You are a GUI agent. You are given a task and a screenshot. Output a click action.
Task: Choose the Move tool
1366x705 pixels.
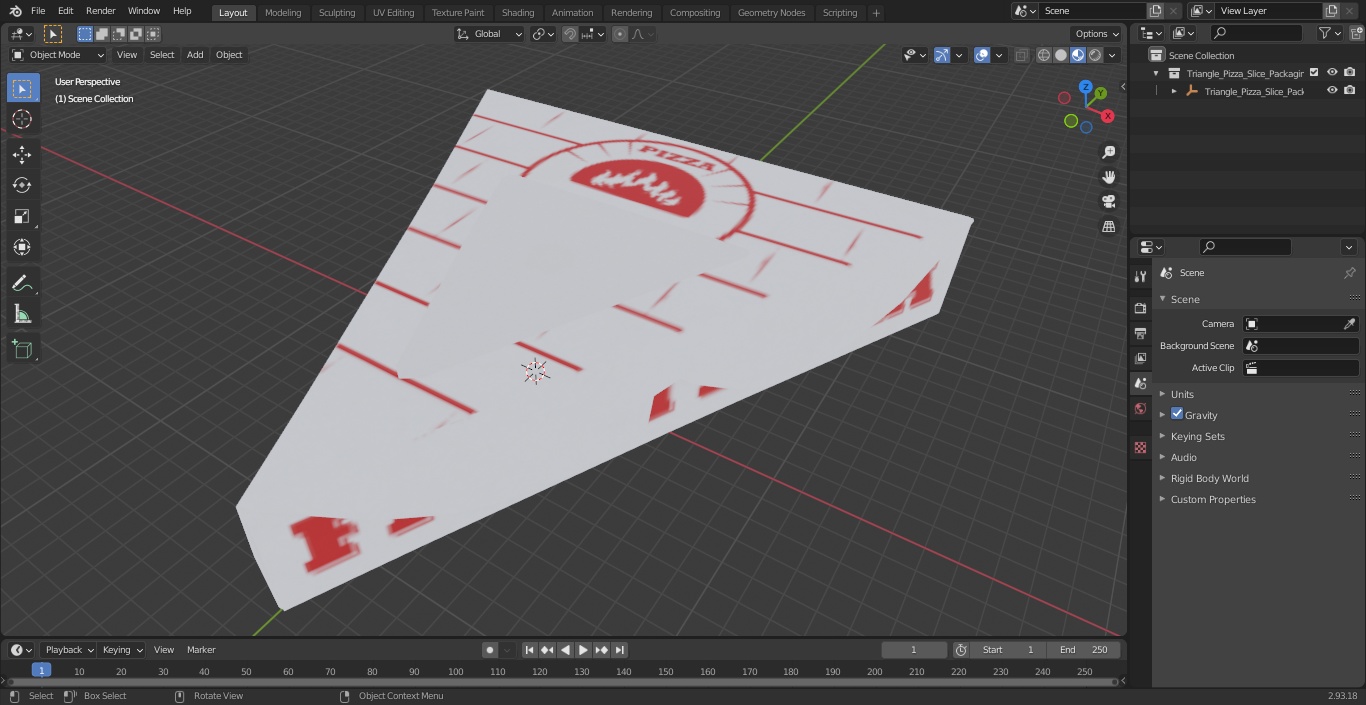click(x=22, y=154)
